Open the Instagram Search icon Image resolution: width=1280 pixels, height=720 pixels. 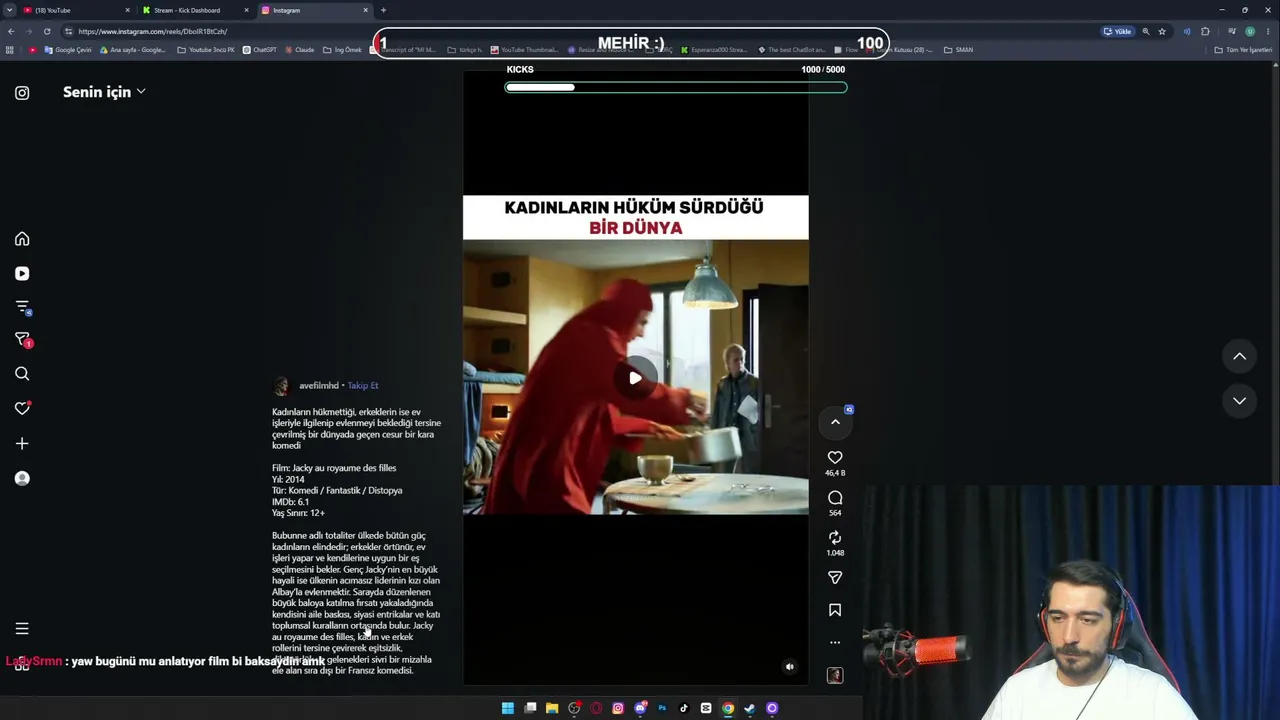tap(22, 374)
